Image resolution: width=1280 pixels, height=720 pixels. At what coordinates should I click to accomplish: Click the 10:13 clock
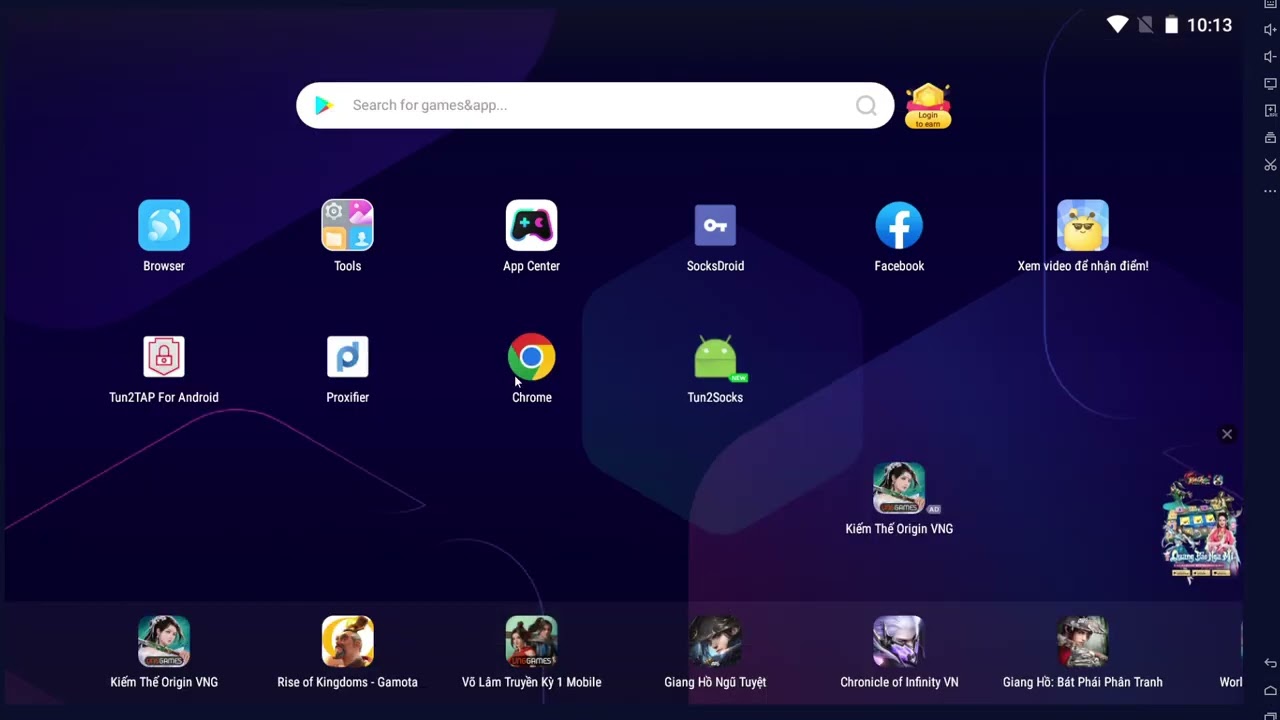pyautogui.click(x=1209, y=25)
